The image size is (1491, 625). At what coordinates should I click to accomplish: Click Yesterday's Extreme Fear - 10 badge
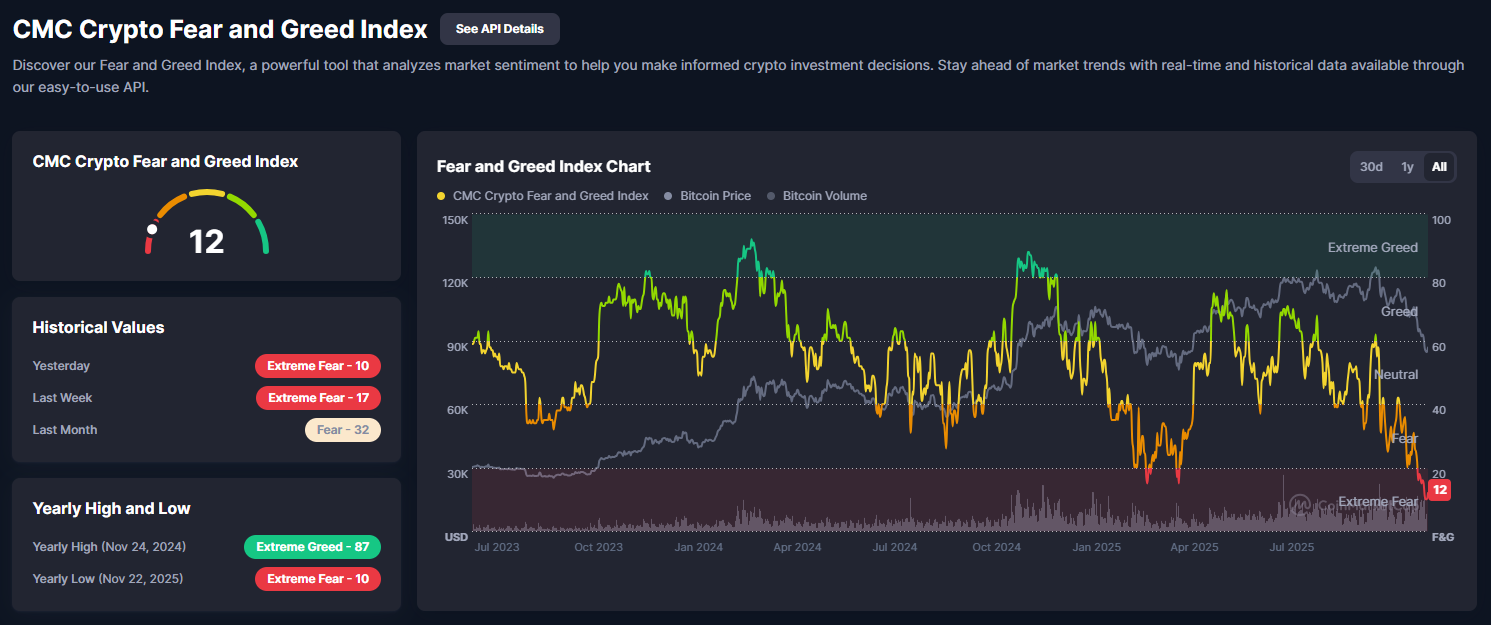click(x=318, y=366)
